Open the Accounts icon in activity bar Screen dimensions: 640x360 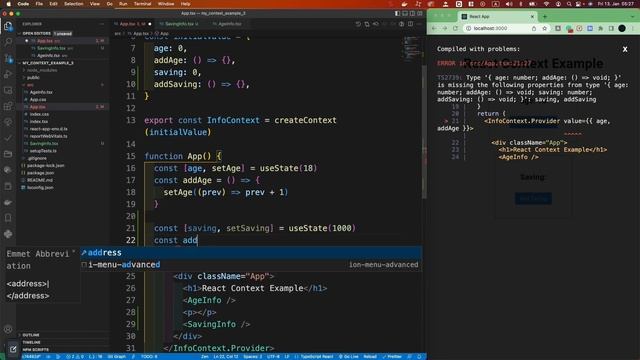[x=8, y=329]
